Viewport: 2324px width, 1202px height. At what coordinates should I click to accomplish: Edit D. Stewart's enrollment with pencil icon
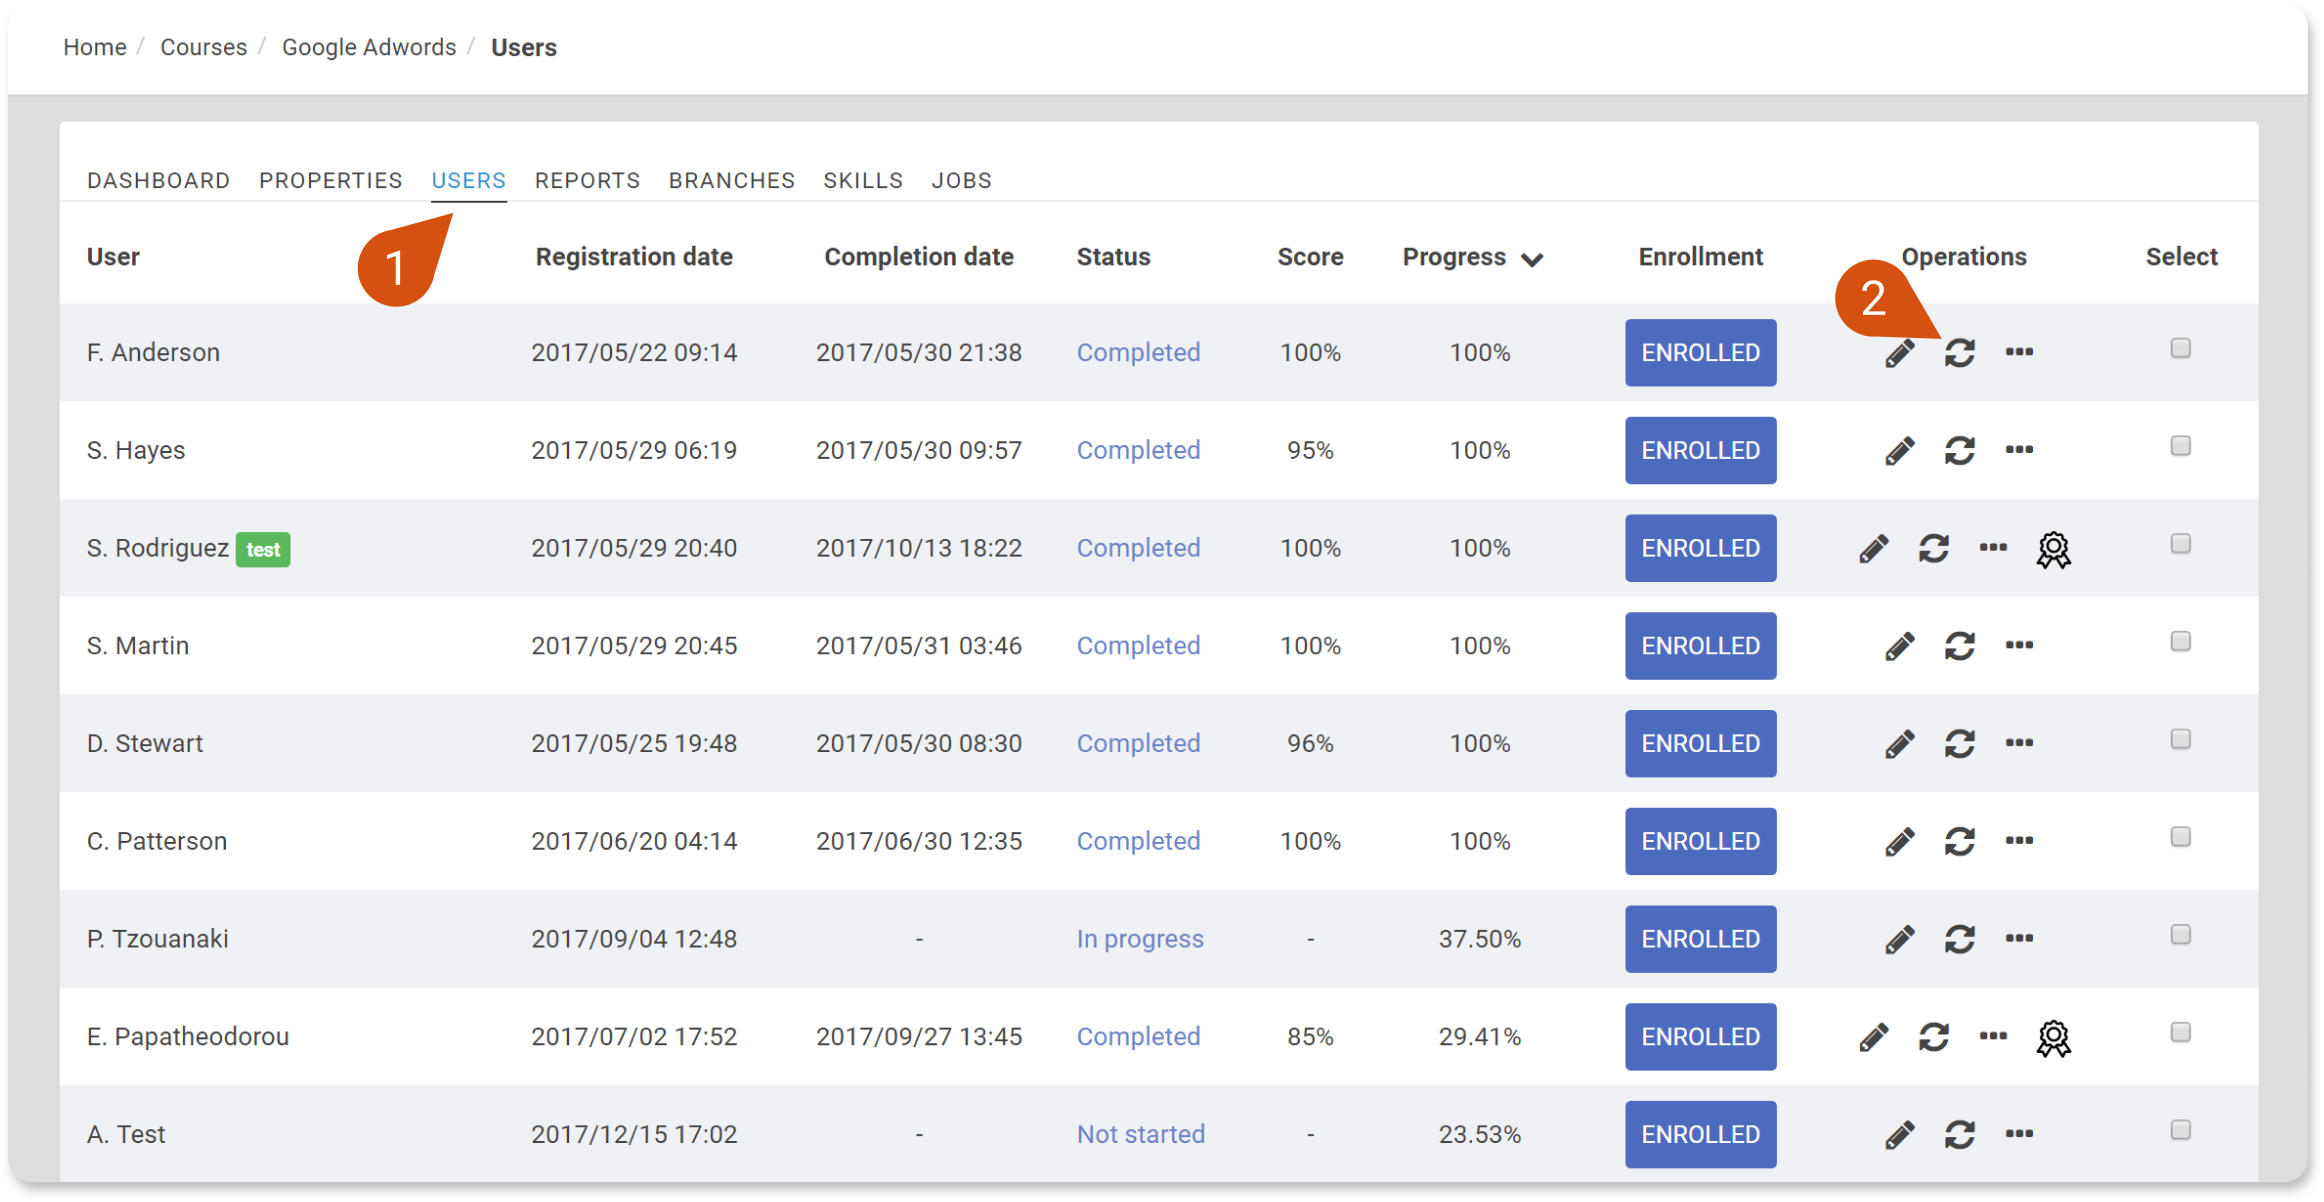[1900, 745]
